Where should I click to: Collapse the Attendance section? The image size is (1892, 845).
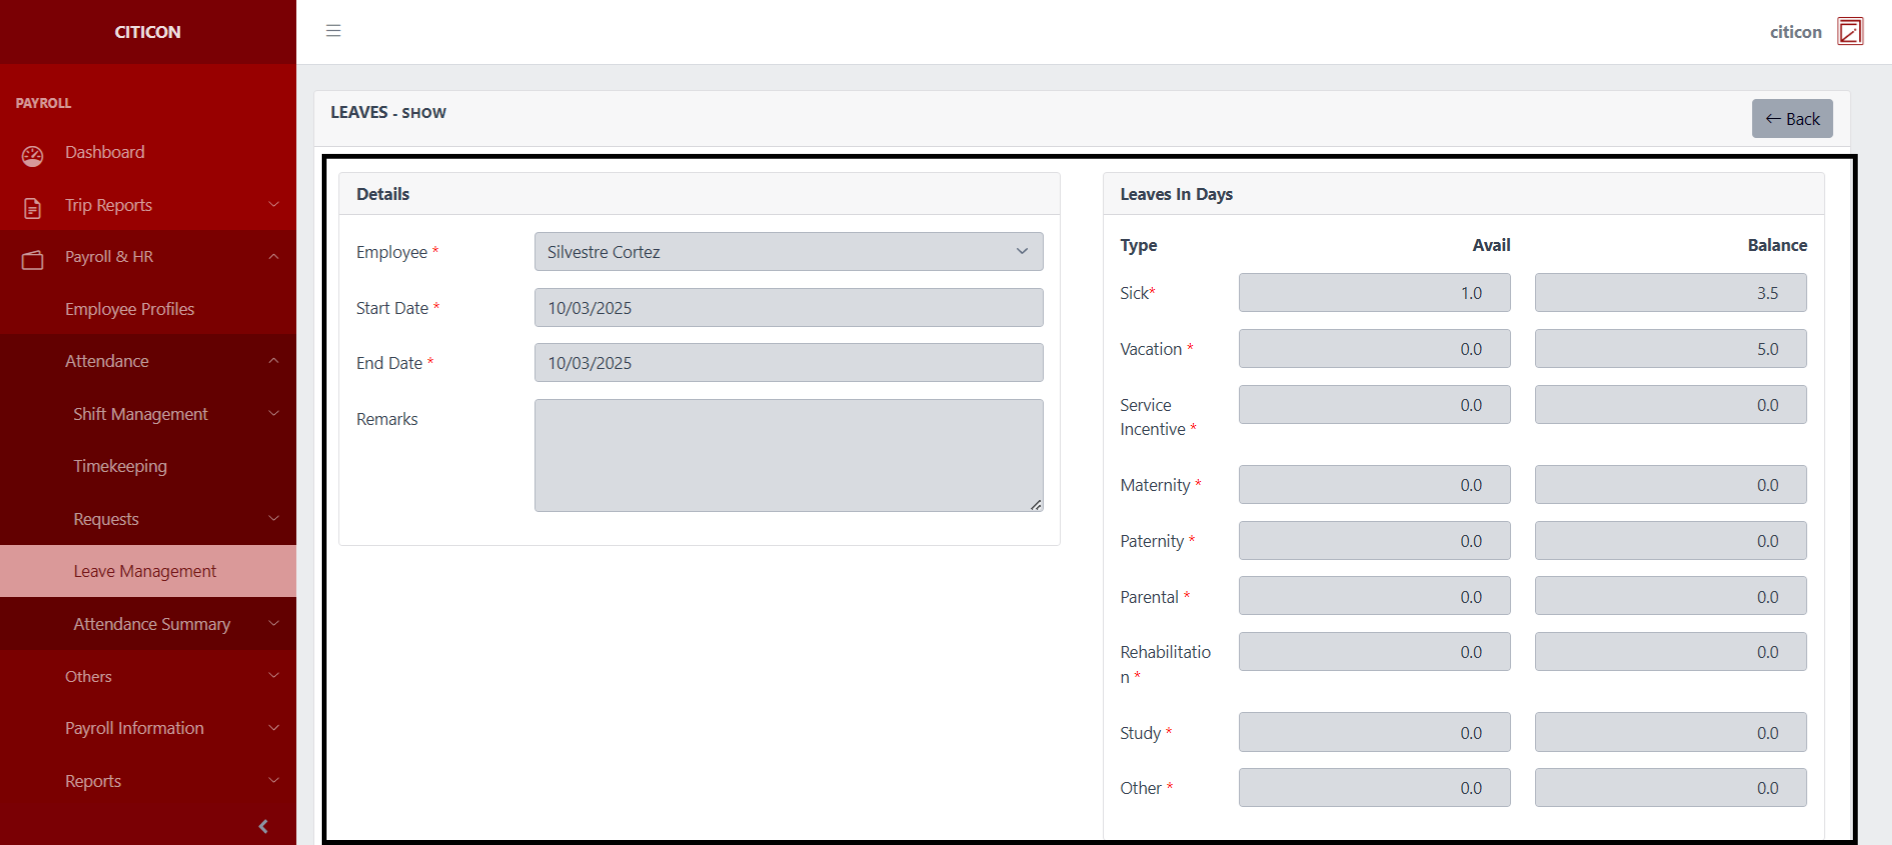click(x=273, y=361)
